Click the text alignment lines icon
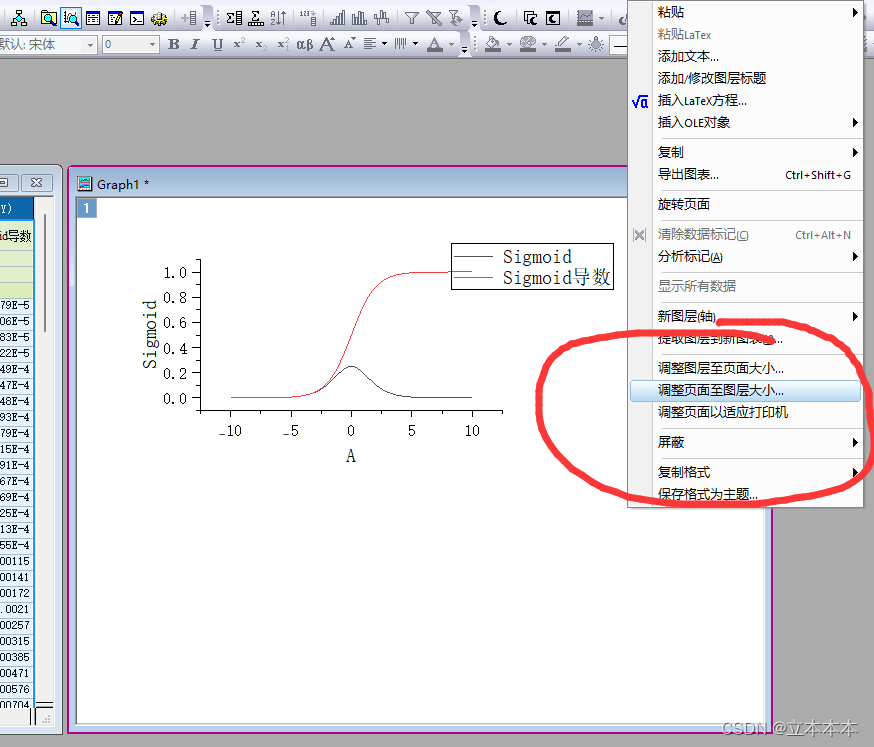Viewport: 874px width, 747px height. click(370, 43)
